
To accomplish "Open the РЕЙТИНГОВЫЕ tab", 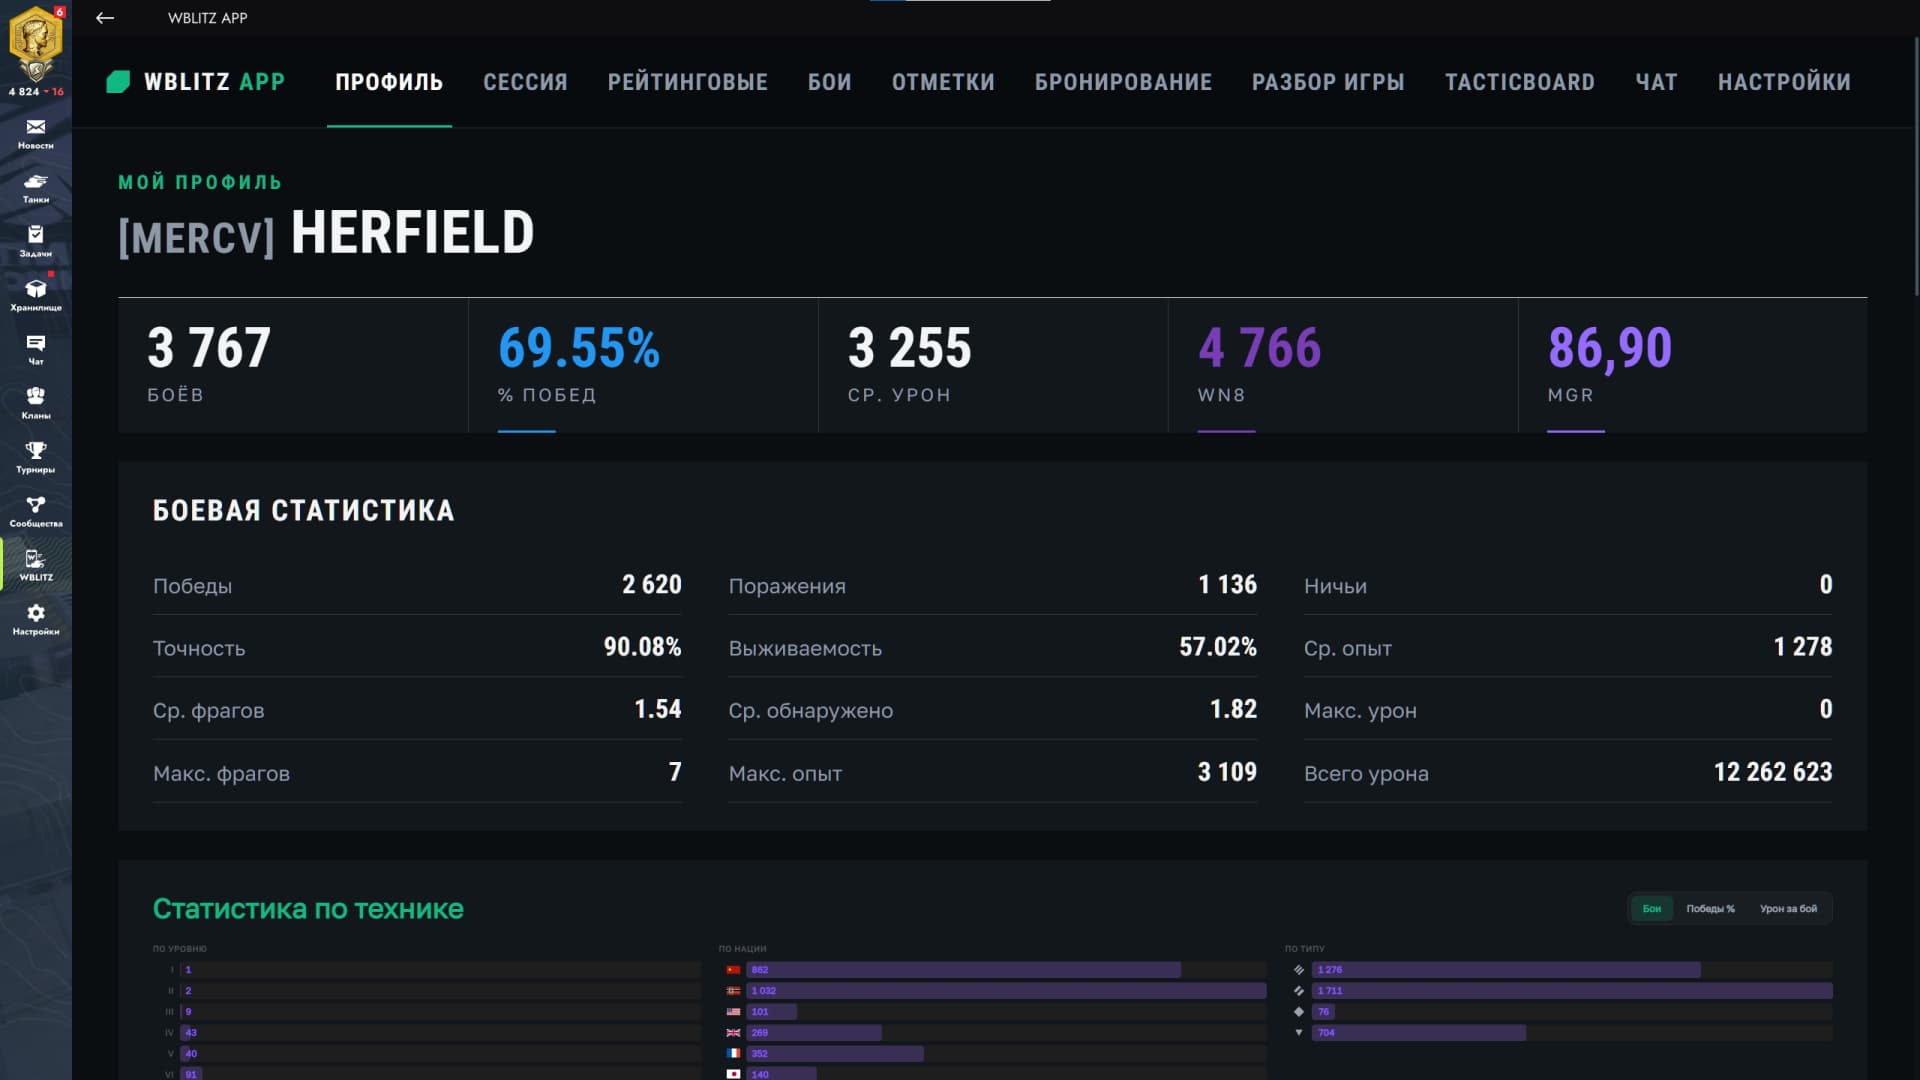I will click(x=688, y=82).
